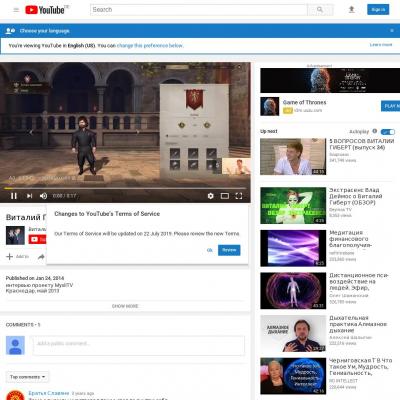Play 5 ВОПРОСОВ ВИТАЛИЙ ГИБЕРТ video thumbnail
The height and width of the screenshot is (400, 400).
tap(293, 157)
